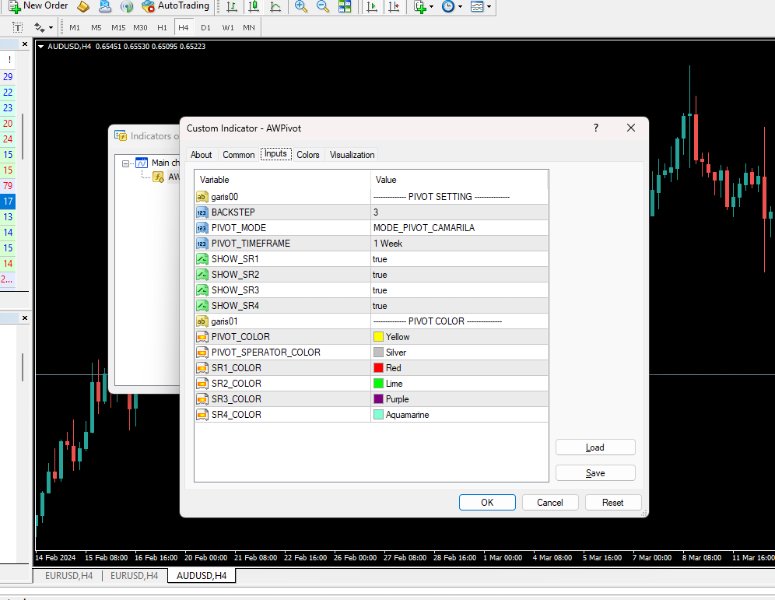Select M15 timeframe

tap(118, 28)
